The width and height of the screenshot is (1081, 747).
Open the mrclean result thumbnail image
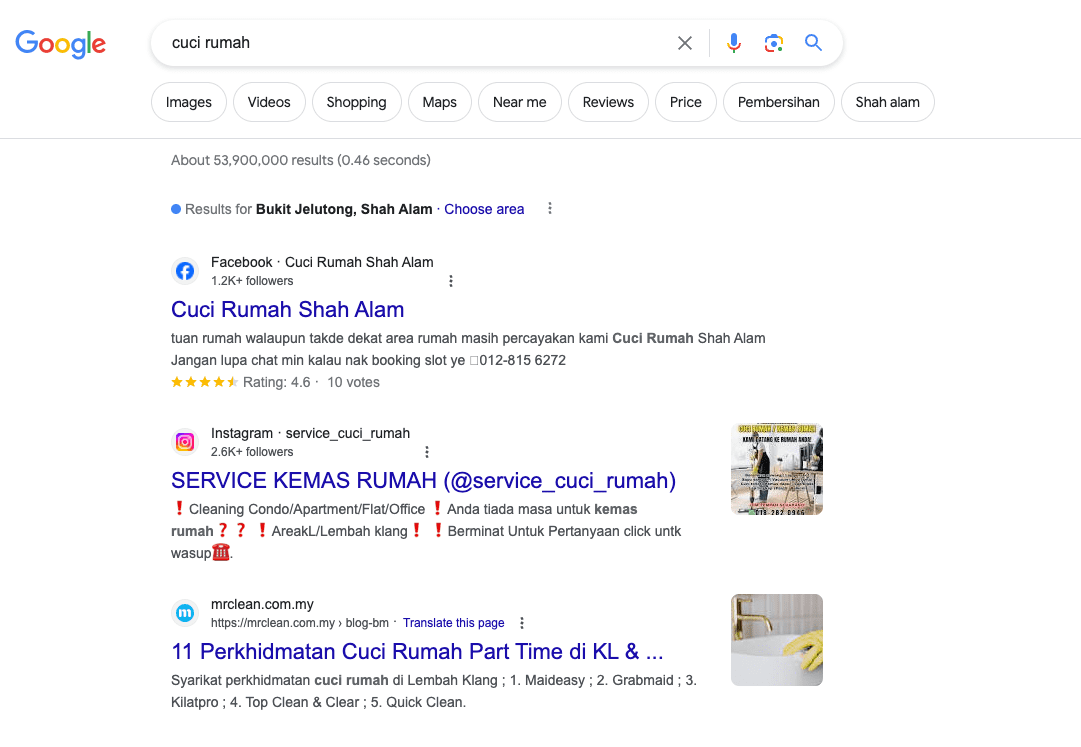pos(777,640)
